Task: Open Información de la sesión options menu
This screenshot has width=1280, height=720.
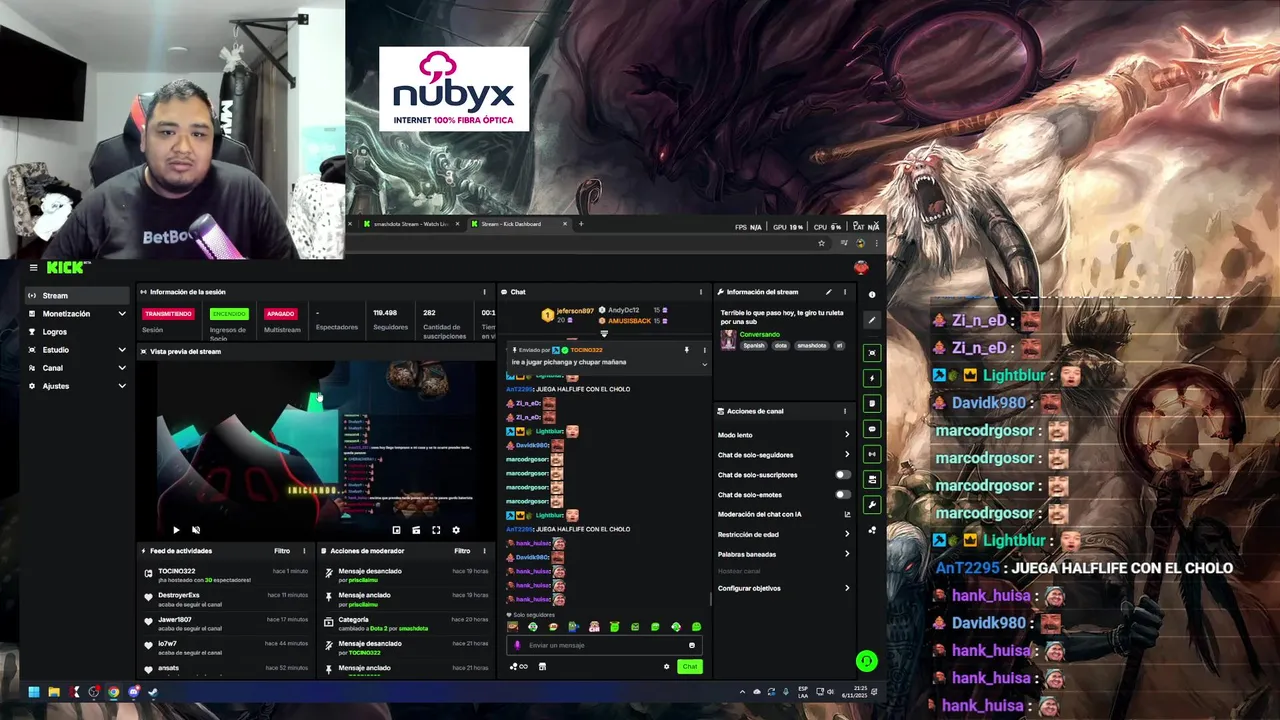Action: [485, 292]
